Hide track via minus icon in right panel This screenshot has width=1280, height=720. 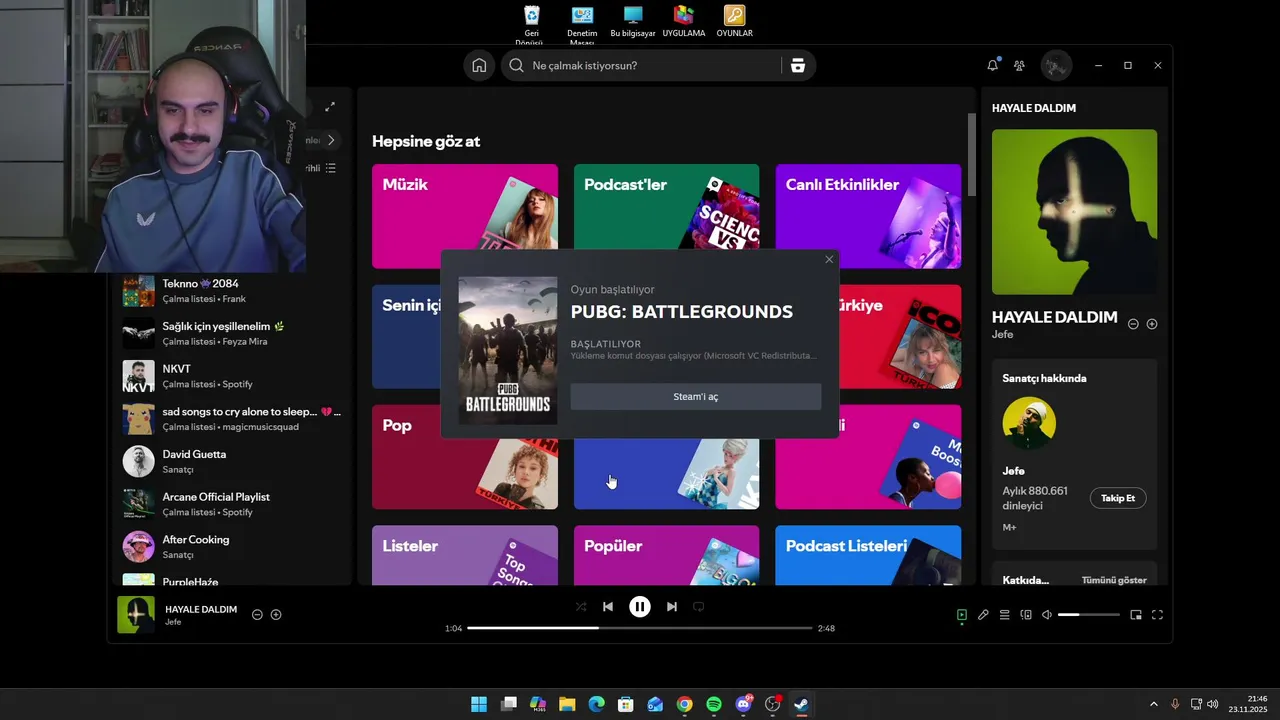coord(1133,324)
